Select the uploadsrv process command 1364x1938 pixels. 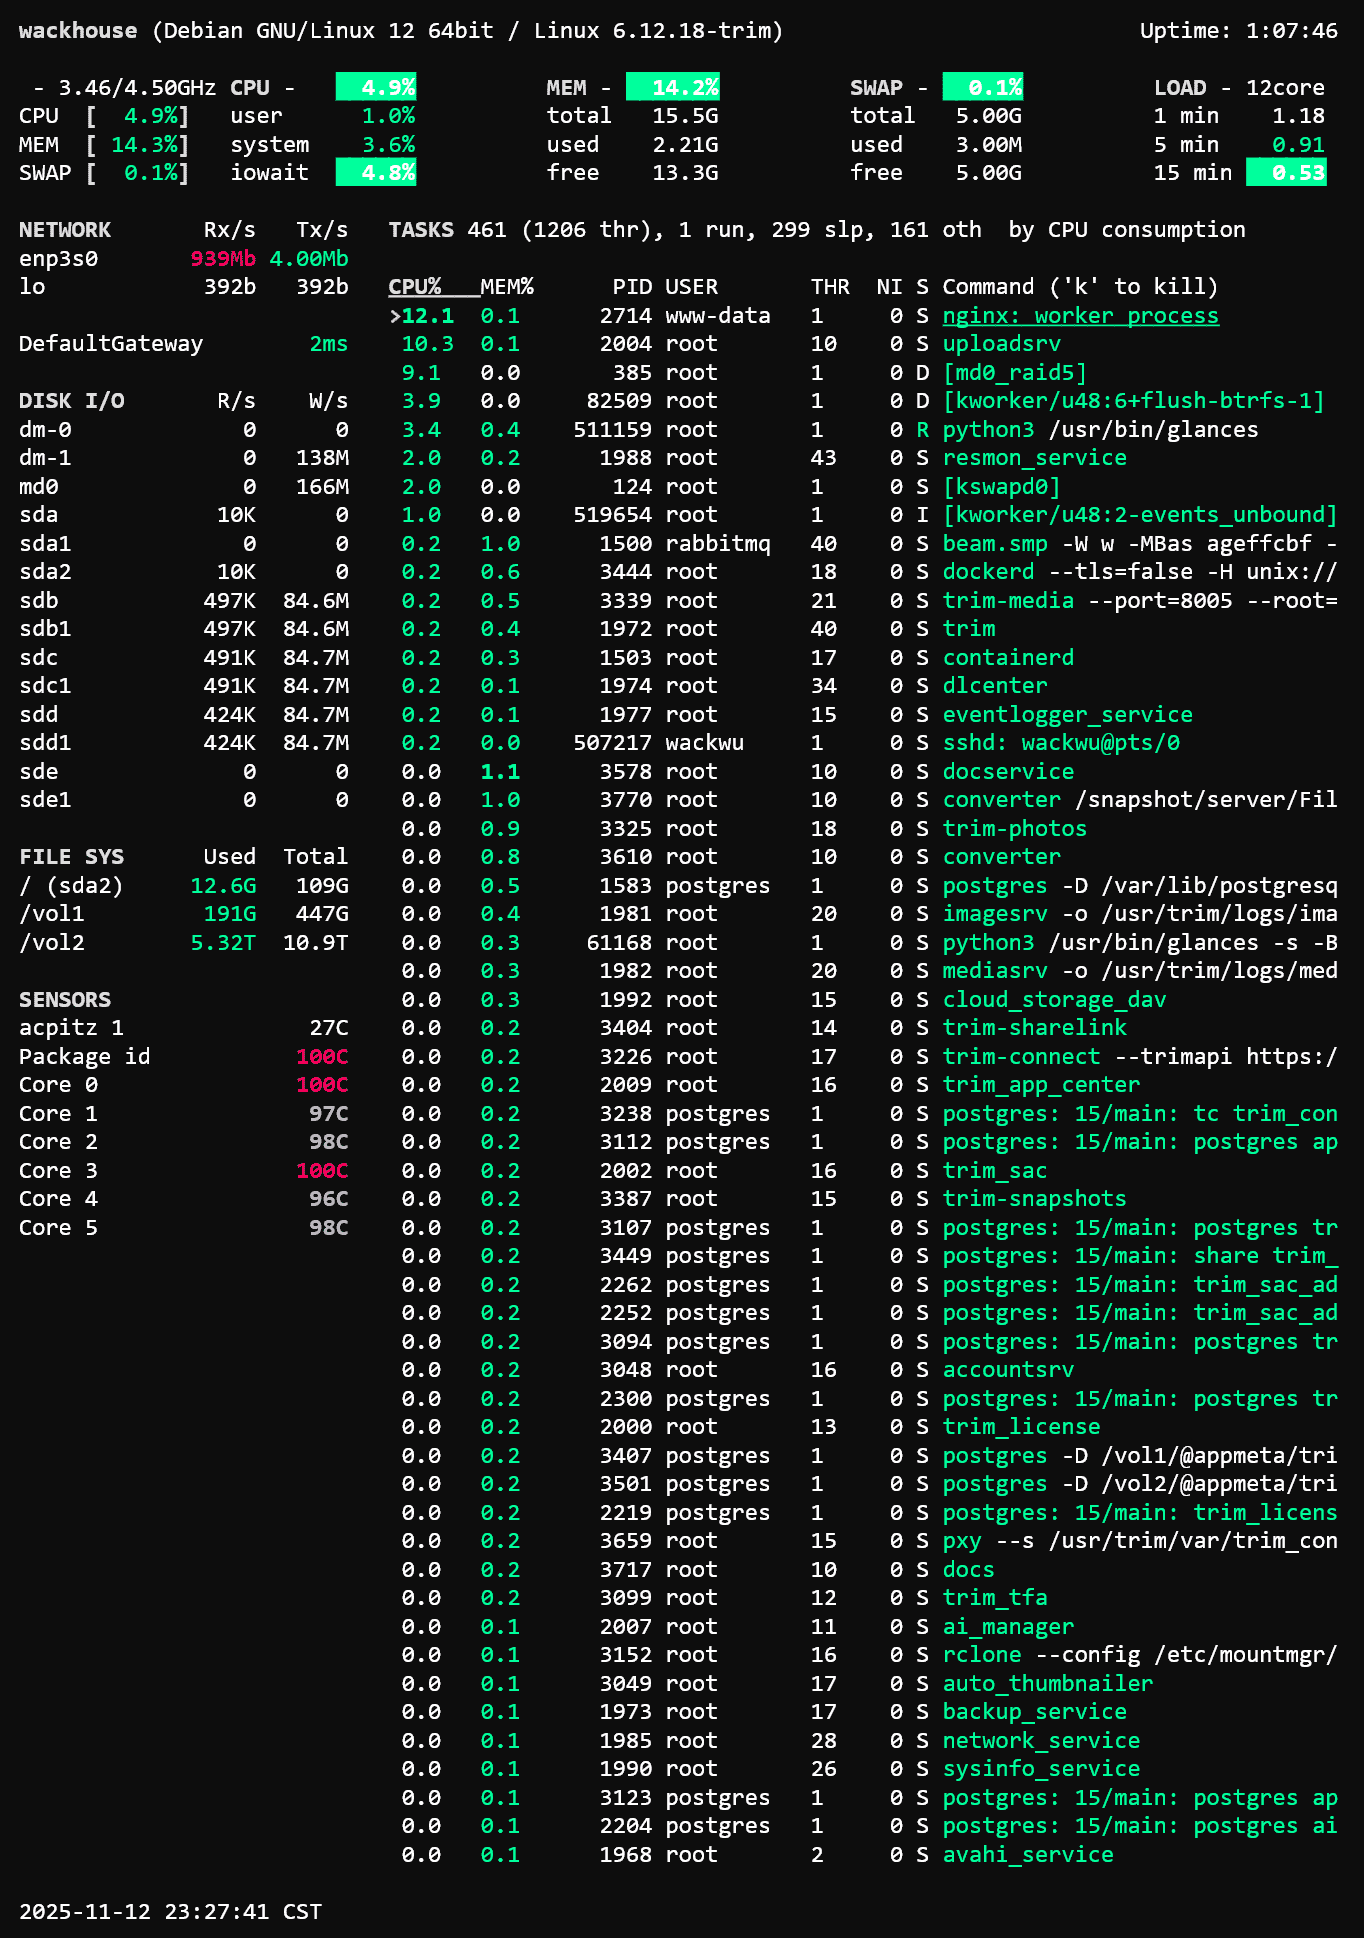pyautogui.click(x=1001, y=344)
